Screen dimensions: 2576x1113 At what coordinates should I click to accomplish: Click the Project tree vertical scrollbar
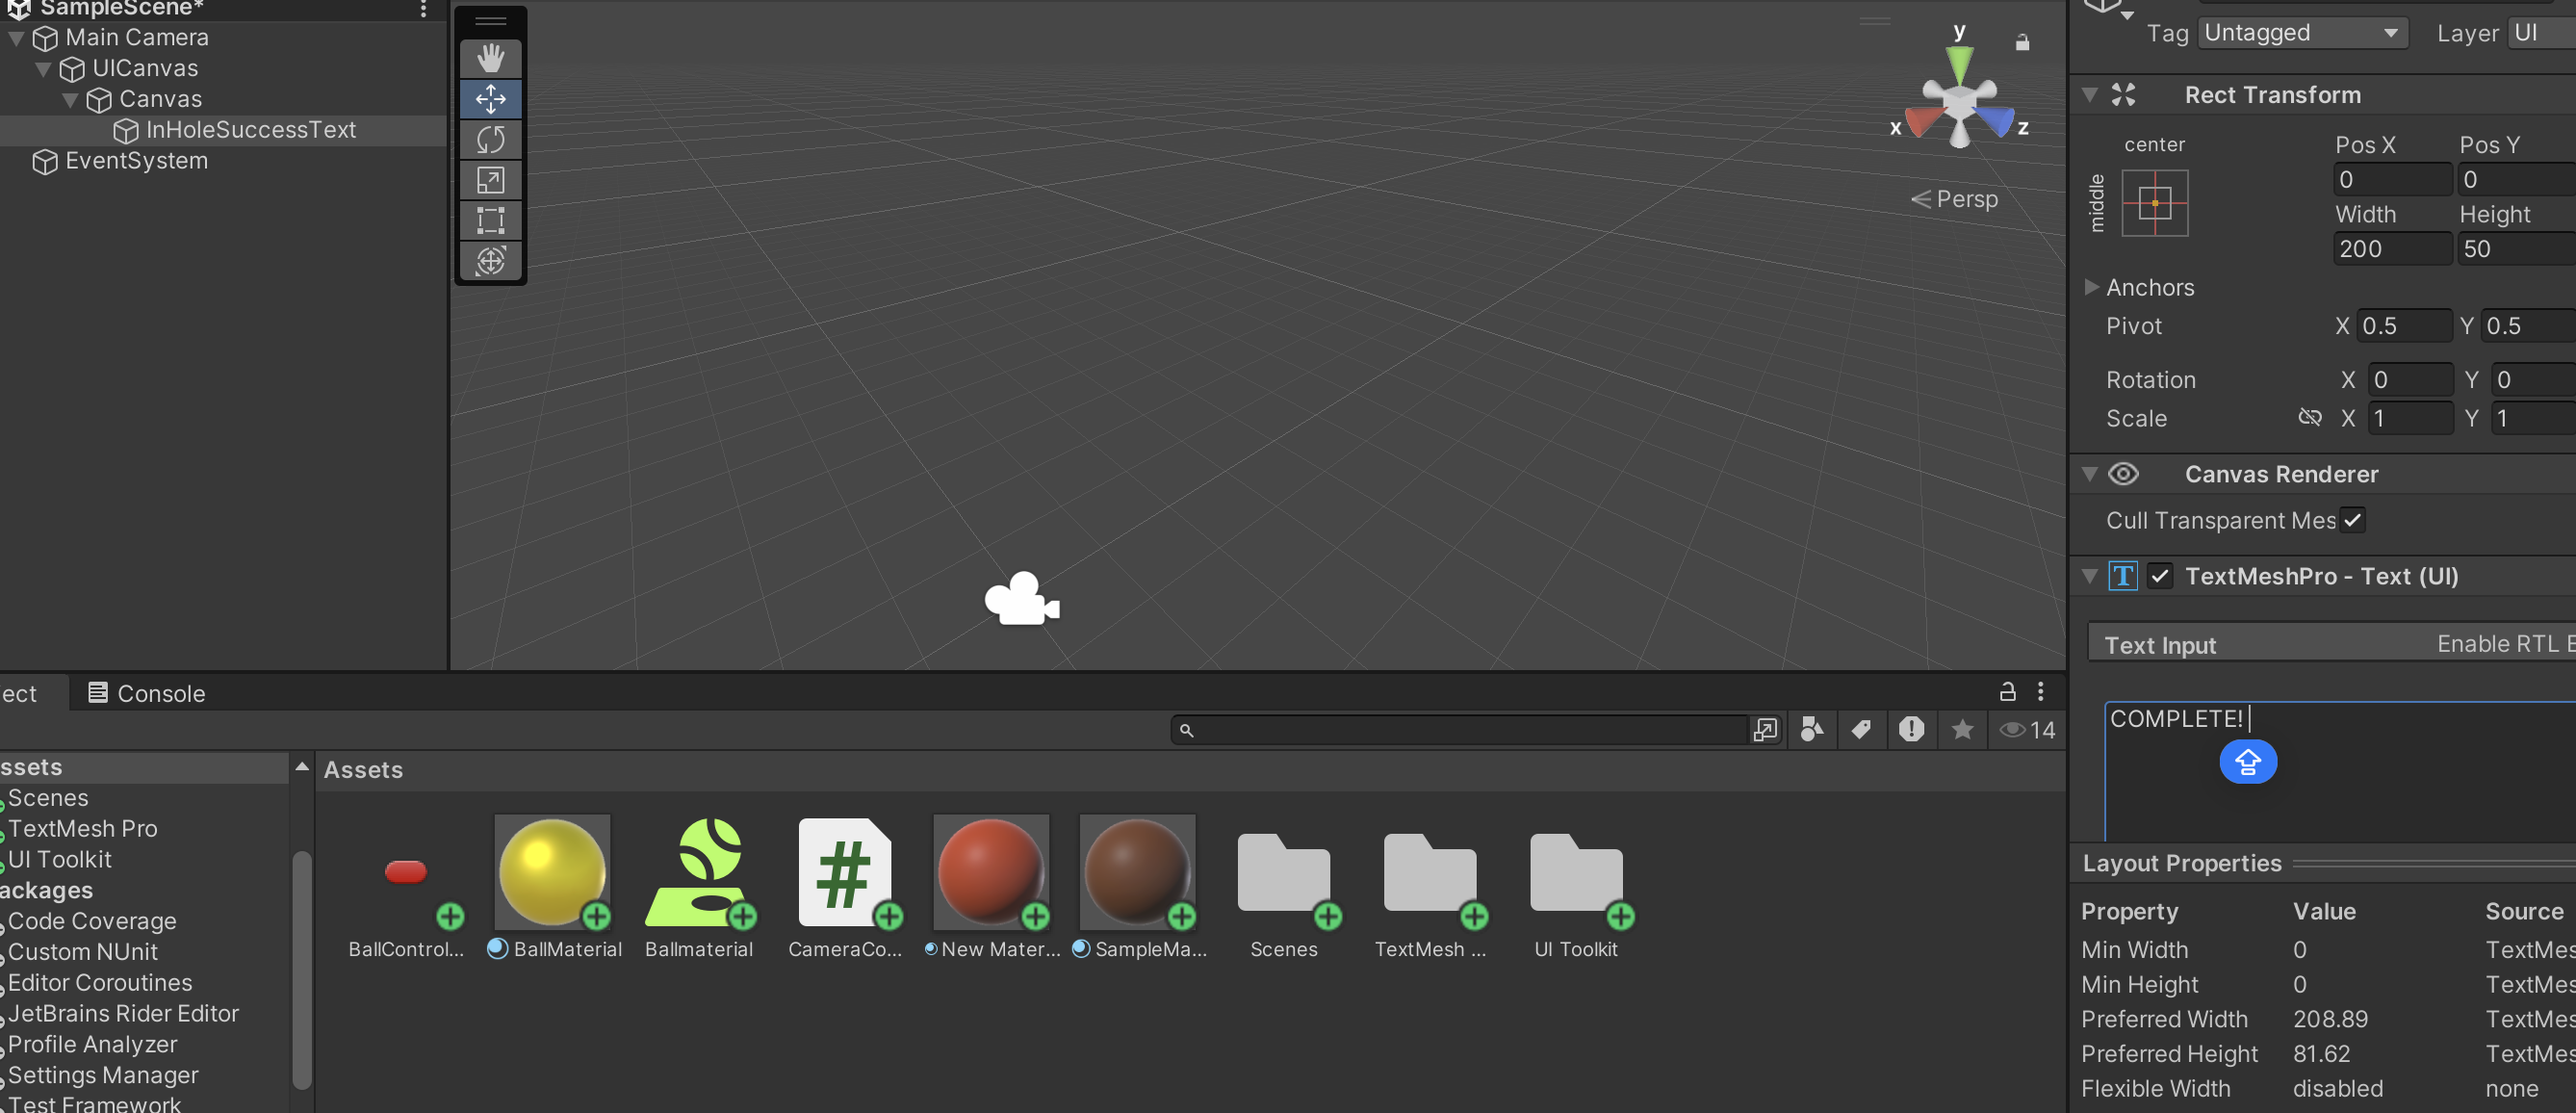(x=301, y=968)
